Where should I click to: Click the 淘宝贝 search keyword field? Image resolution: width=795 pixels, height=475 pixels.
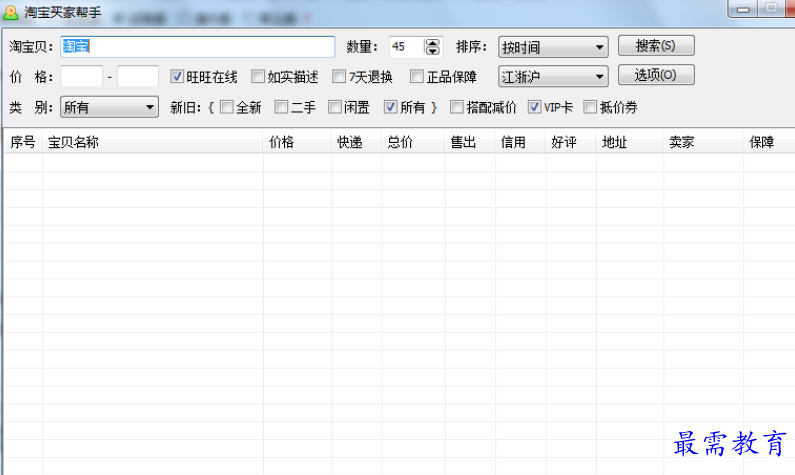[x=198, y=47]
